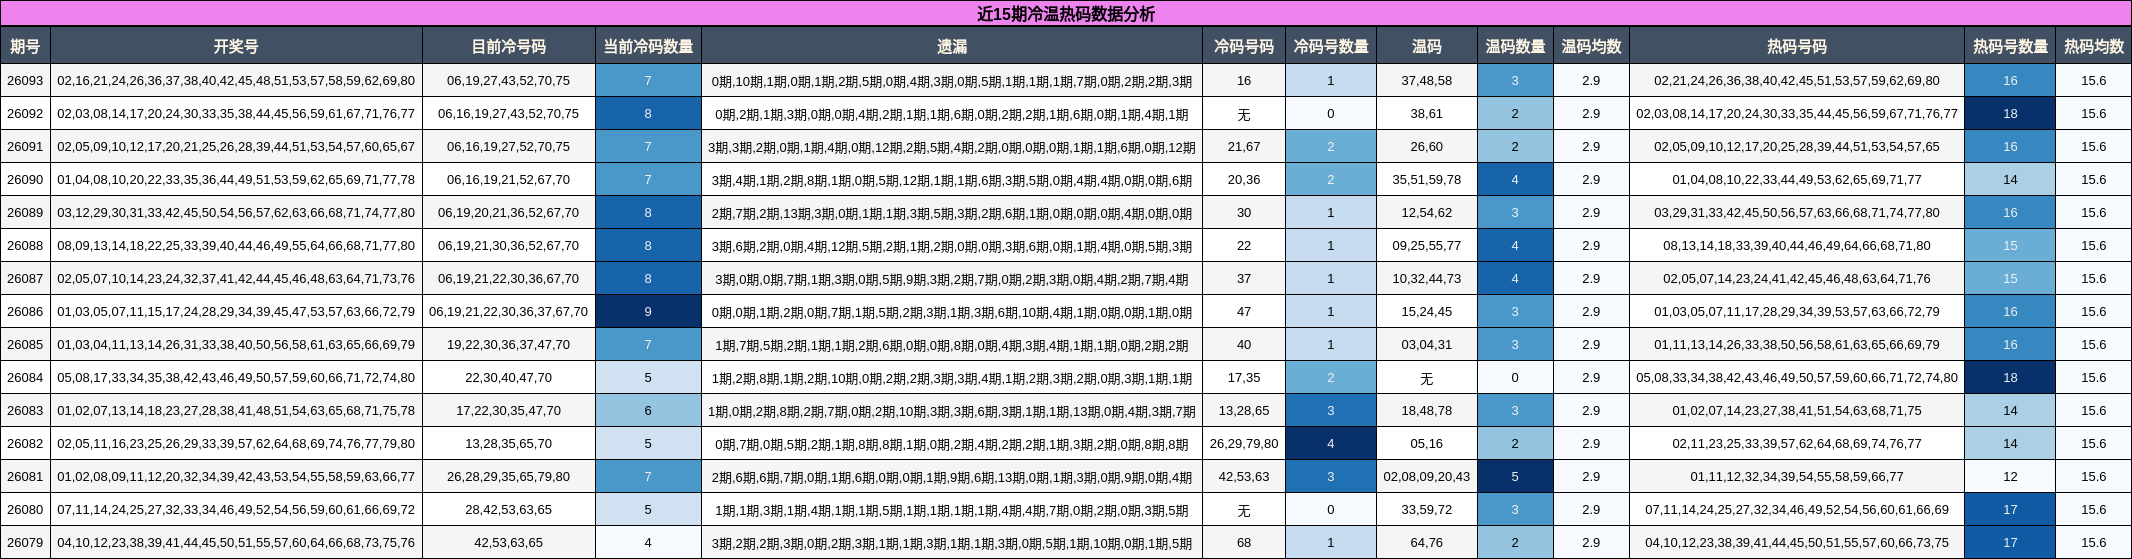Click 冷码号码 cell 无 in row 26092

tap(1244, 114)
